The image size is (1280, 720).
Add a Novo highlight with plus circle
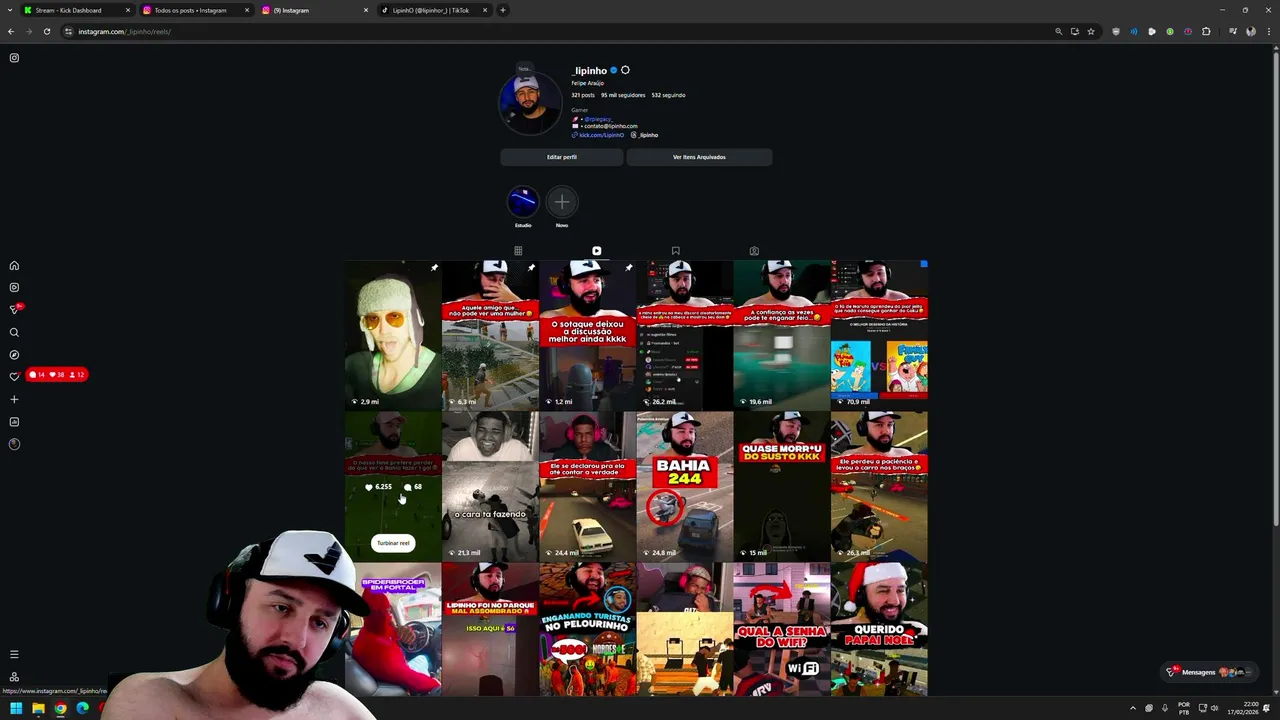562,202
